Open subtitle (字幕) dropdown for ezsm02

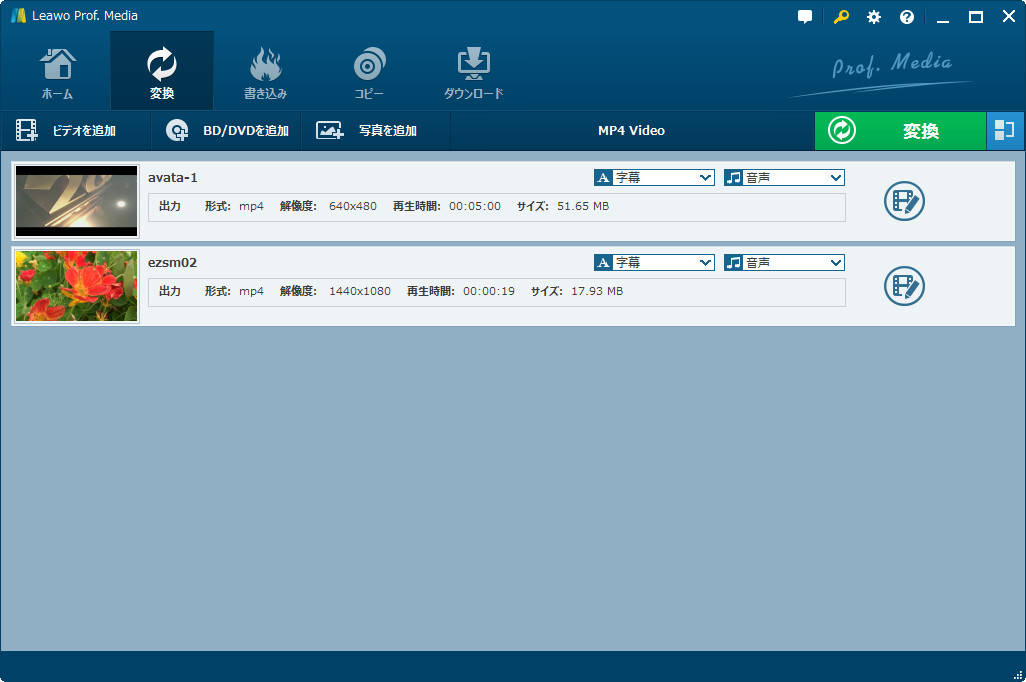[654, 262]
